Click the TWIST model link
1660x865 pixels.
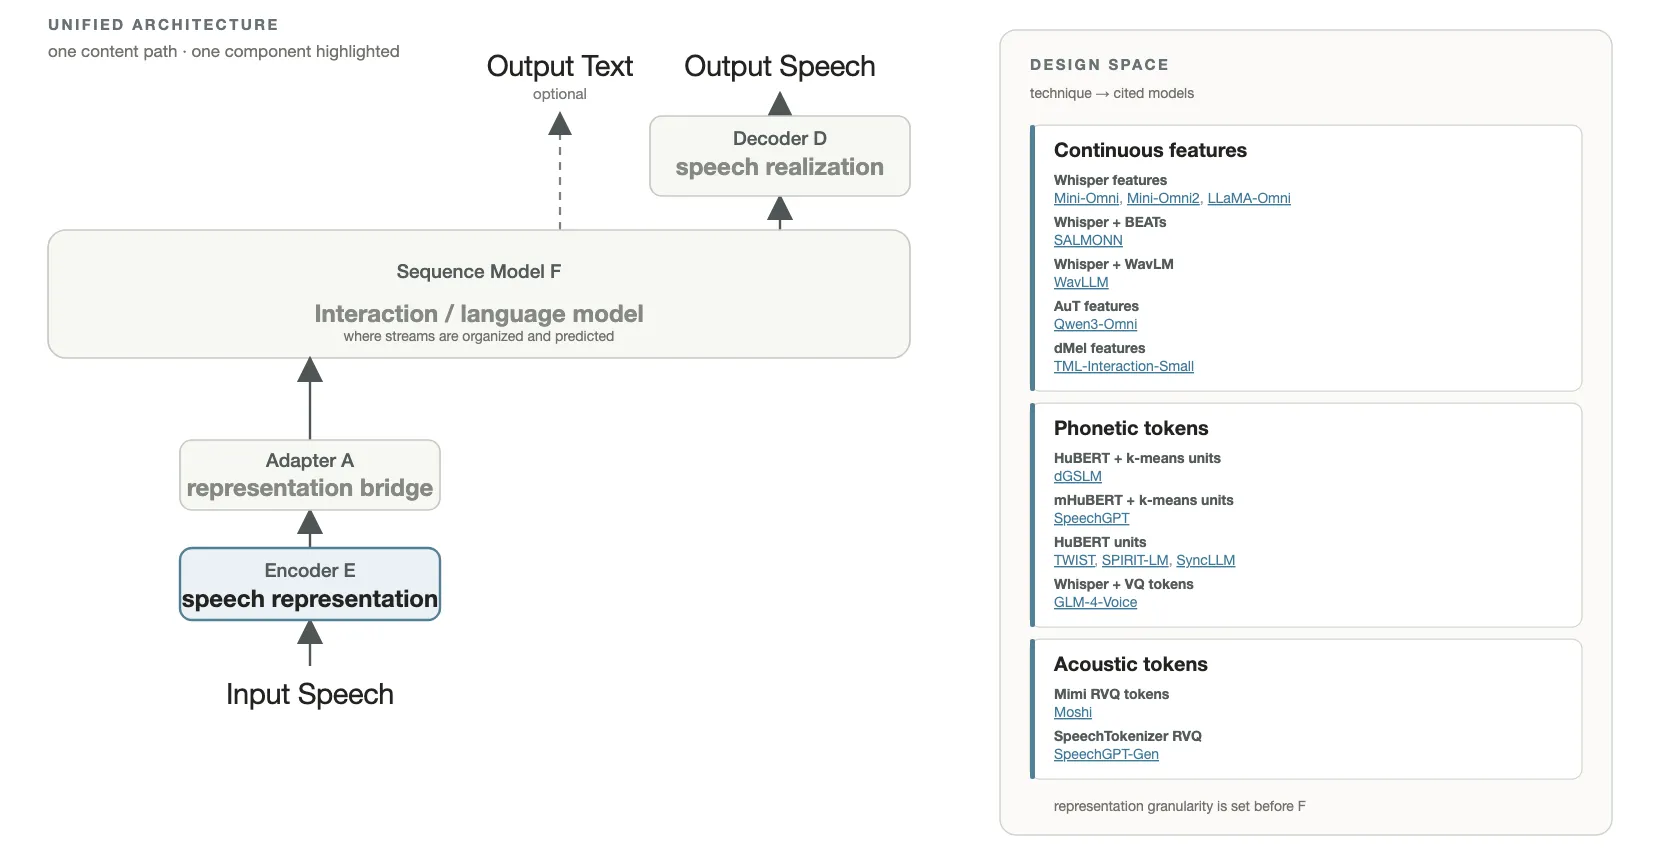click(x=1074, y=560)
